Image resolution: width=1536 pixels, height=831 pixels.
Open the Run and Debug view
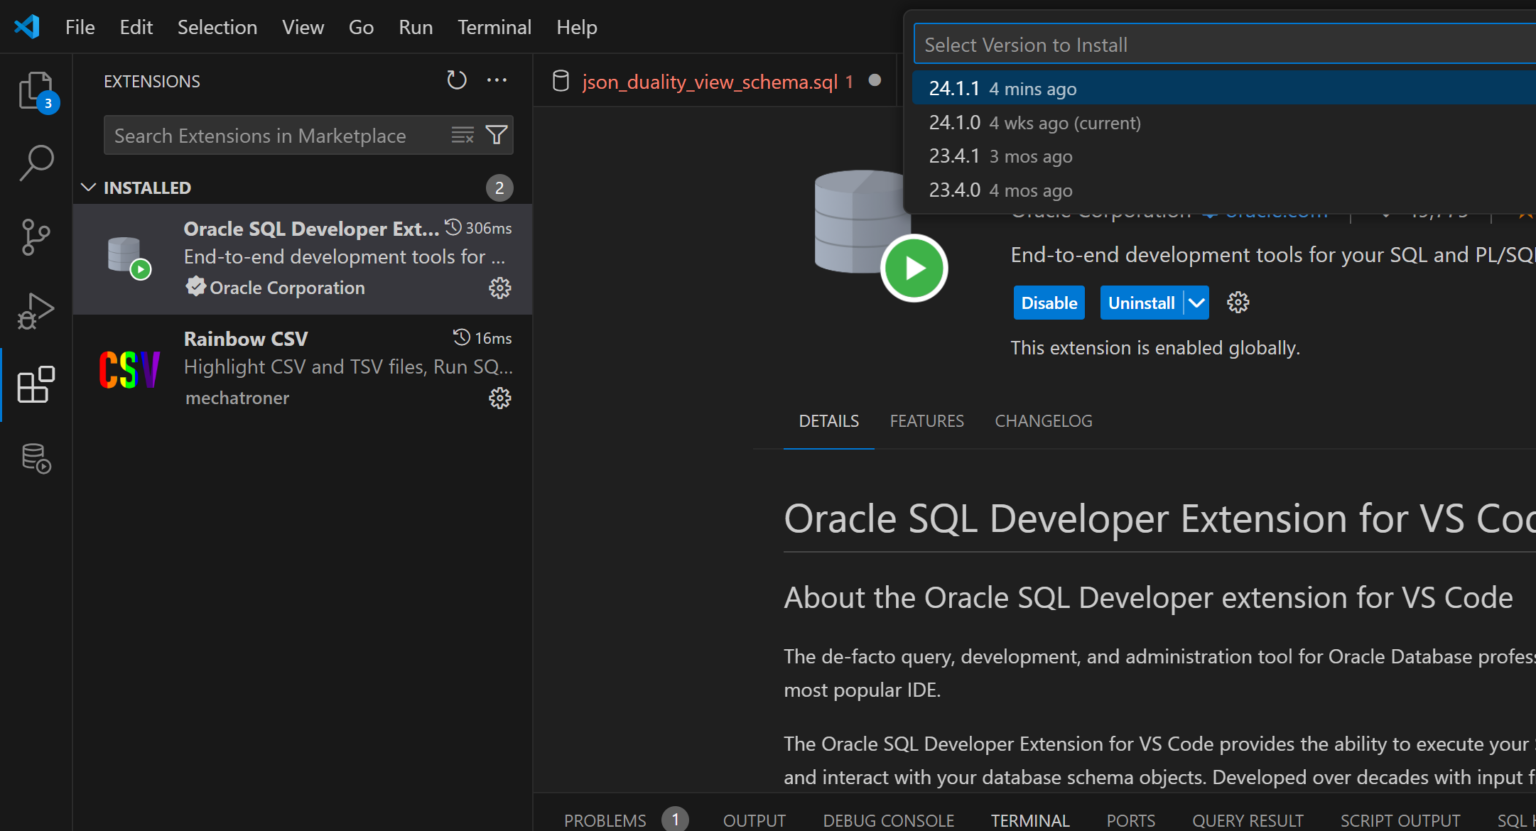pos(35,310)
